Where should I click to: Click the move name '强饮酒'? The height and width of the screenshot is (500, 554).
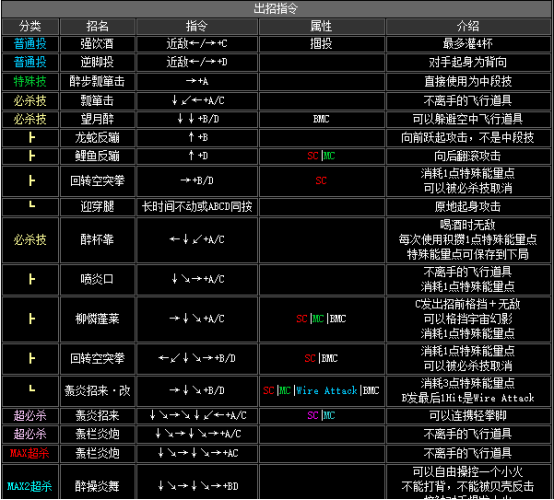97,44
